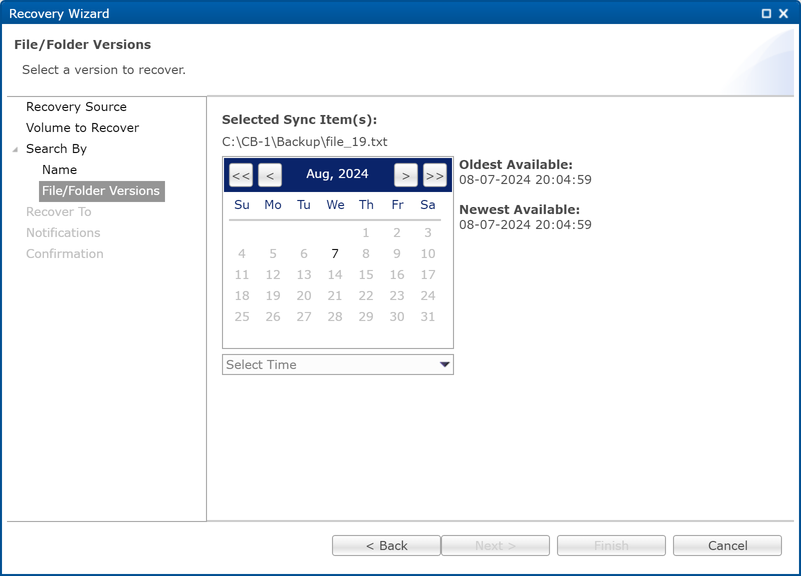This screenshot has height=576, width=801.
Task: Click day 25 in the calendar
Action: [x=242, y=317]
